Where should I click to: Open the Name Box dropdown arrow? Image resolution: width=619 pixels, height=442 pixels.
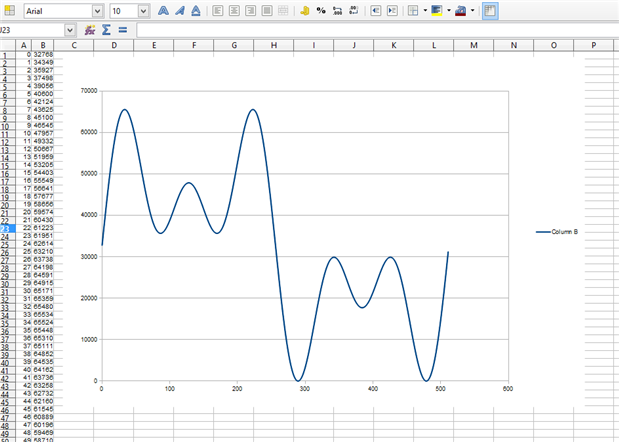(70, 30)
